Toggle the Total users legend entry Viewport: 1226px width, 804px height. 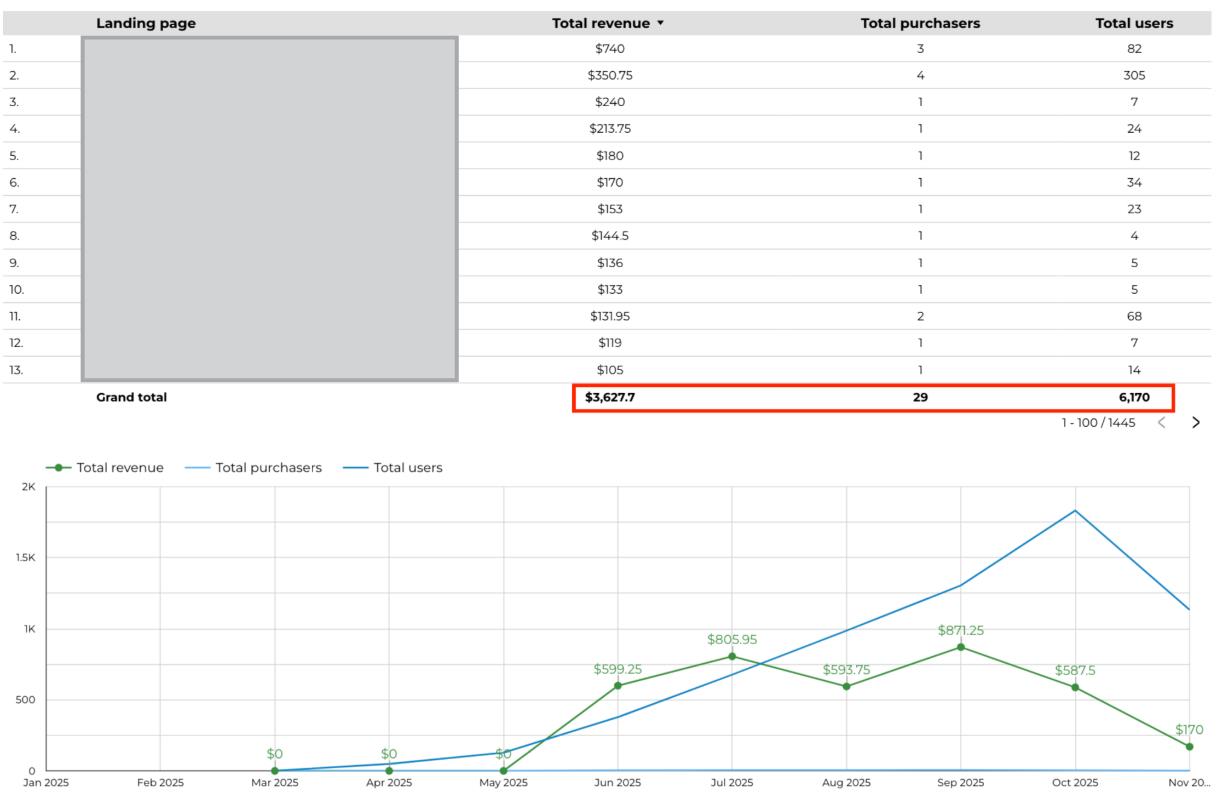point(395,467)
